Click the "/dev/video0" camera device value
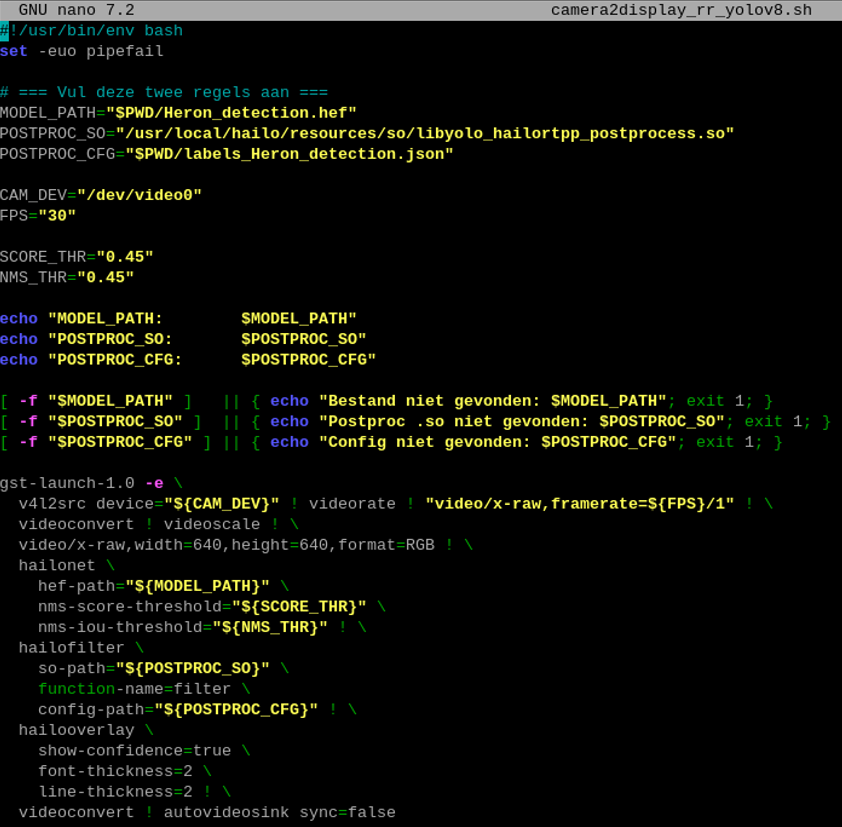The height and width of the screenshot is (827, 842). click(x=139, y=195)
